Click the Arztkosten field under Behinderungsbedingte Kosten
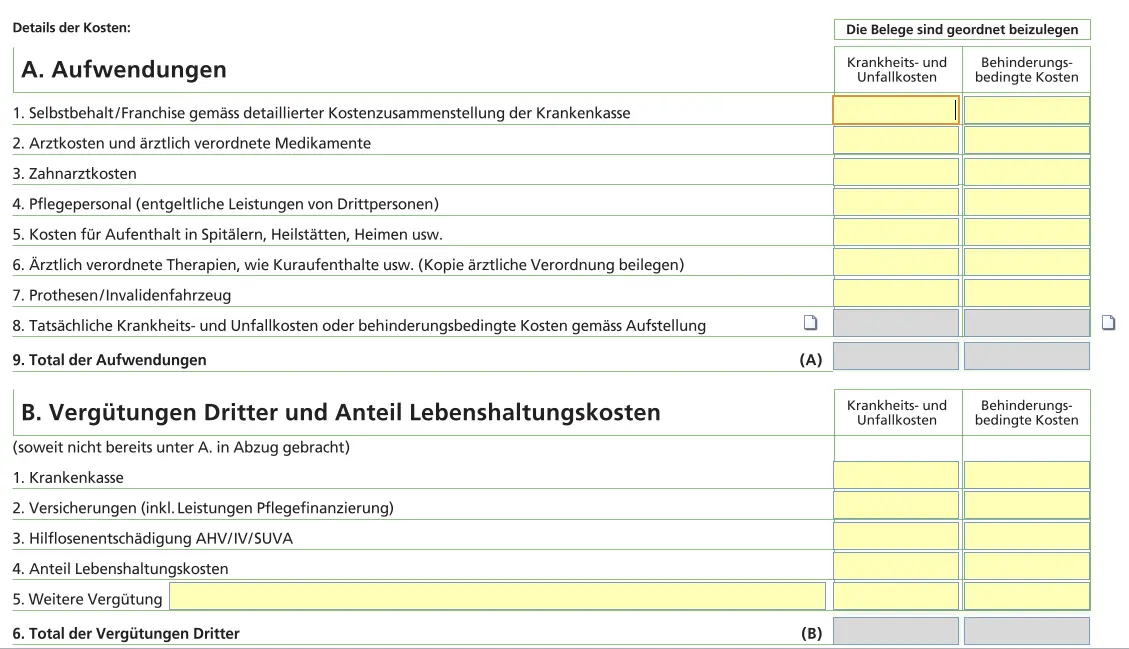This screenshot has width=1129, height=649. point(1025,140)
